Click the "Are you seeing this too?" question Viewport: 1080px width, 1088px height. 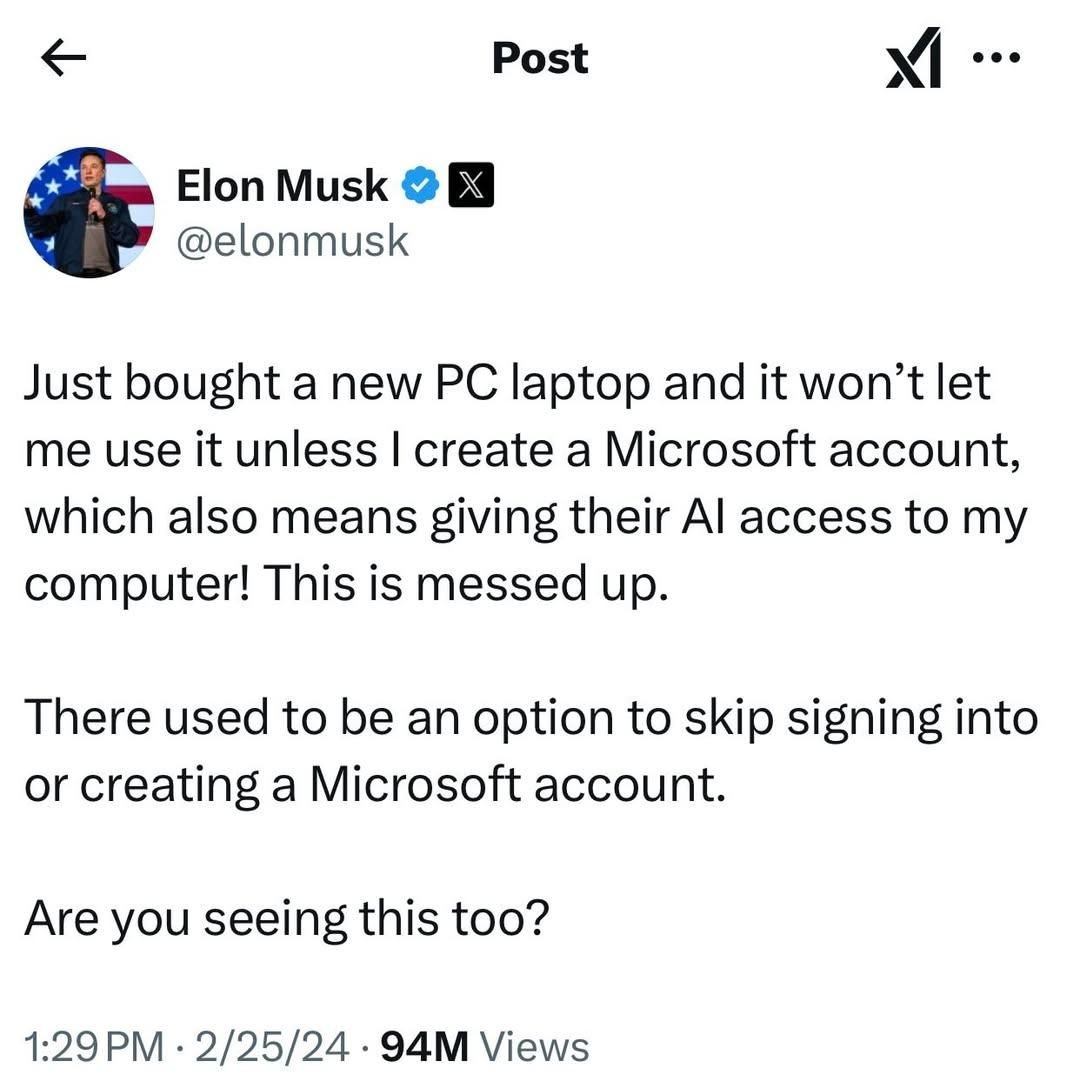[x=286, y=919]
